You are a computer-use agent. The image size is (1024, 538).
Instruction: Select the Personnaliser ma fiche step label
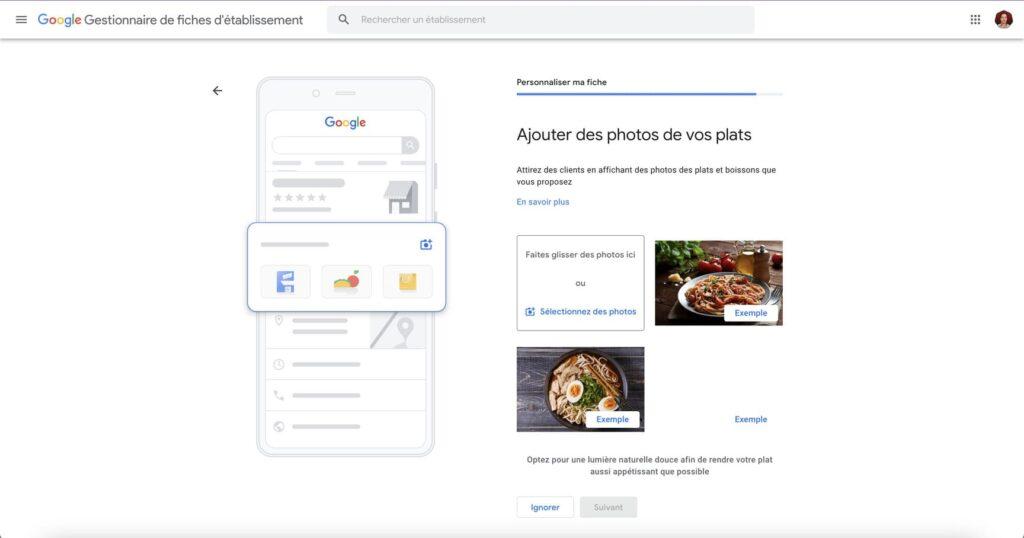(x=562, y=82)
